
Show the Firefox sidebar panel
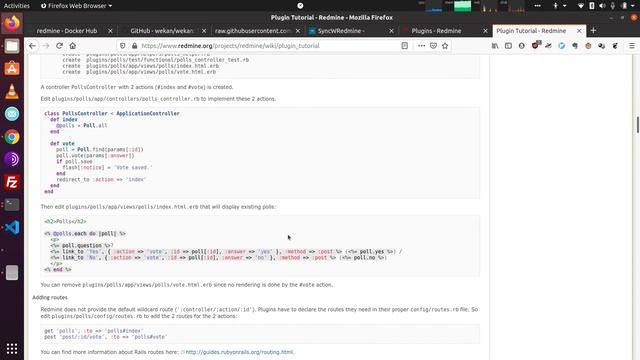point(508,46)
